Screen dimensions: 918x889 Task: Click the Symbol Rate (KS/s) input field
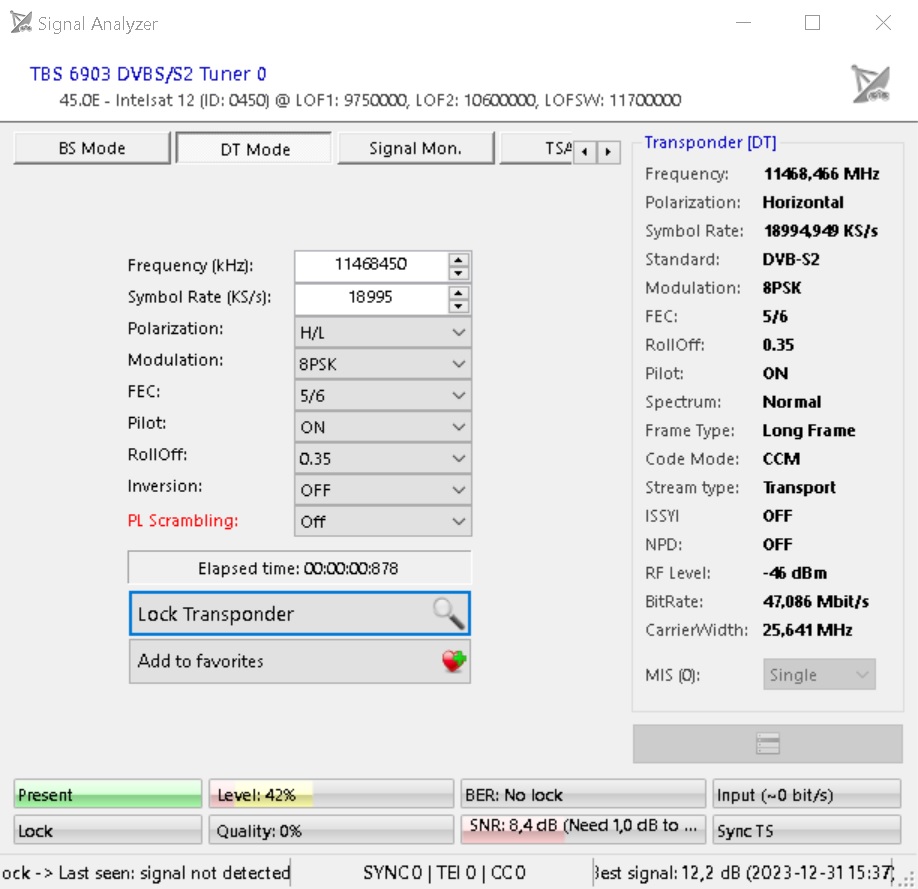pyautogui.click(x=372, y=299)
